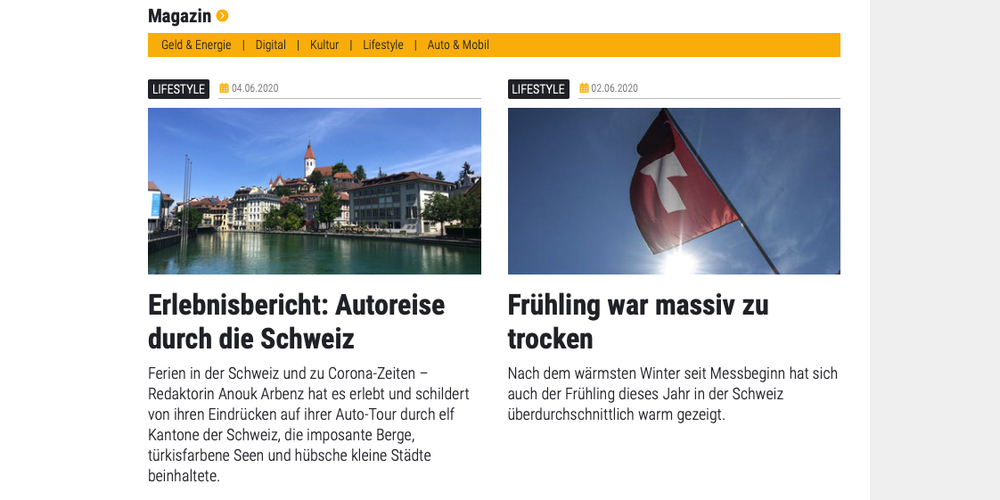Click the teaser text about the warm spring
The width and height of the screenshot is (1000, 500).
(x=673, y=394)
